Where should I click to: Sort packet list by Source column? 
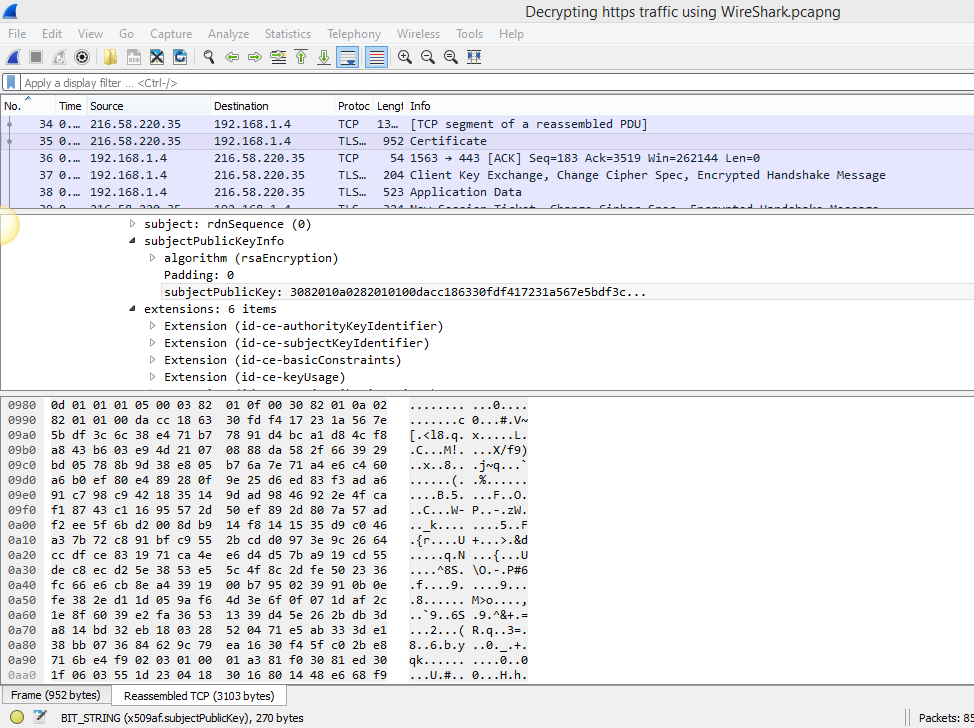coord(148,106)
